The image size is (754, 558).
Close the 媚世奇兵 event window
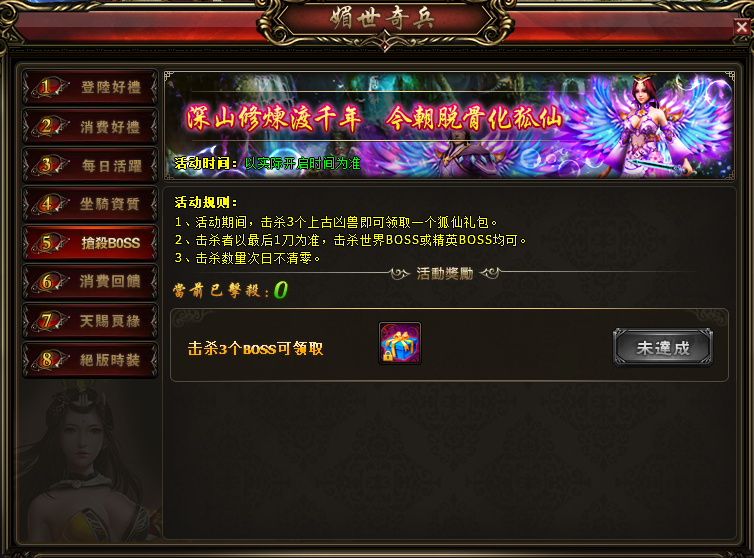[x=742, y=27]
